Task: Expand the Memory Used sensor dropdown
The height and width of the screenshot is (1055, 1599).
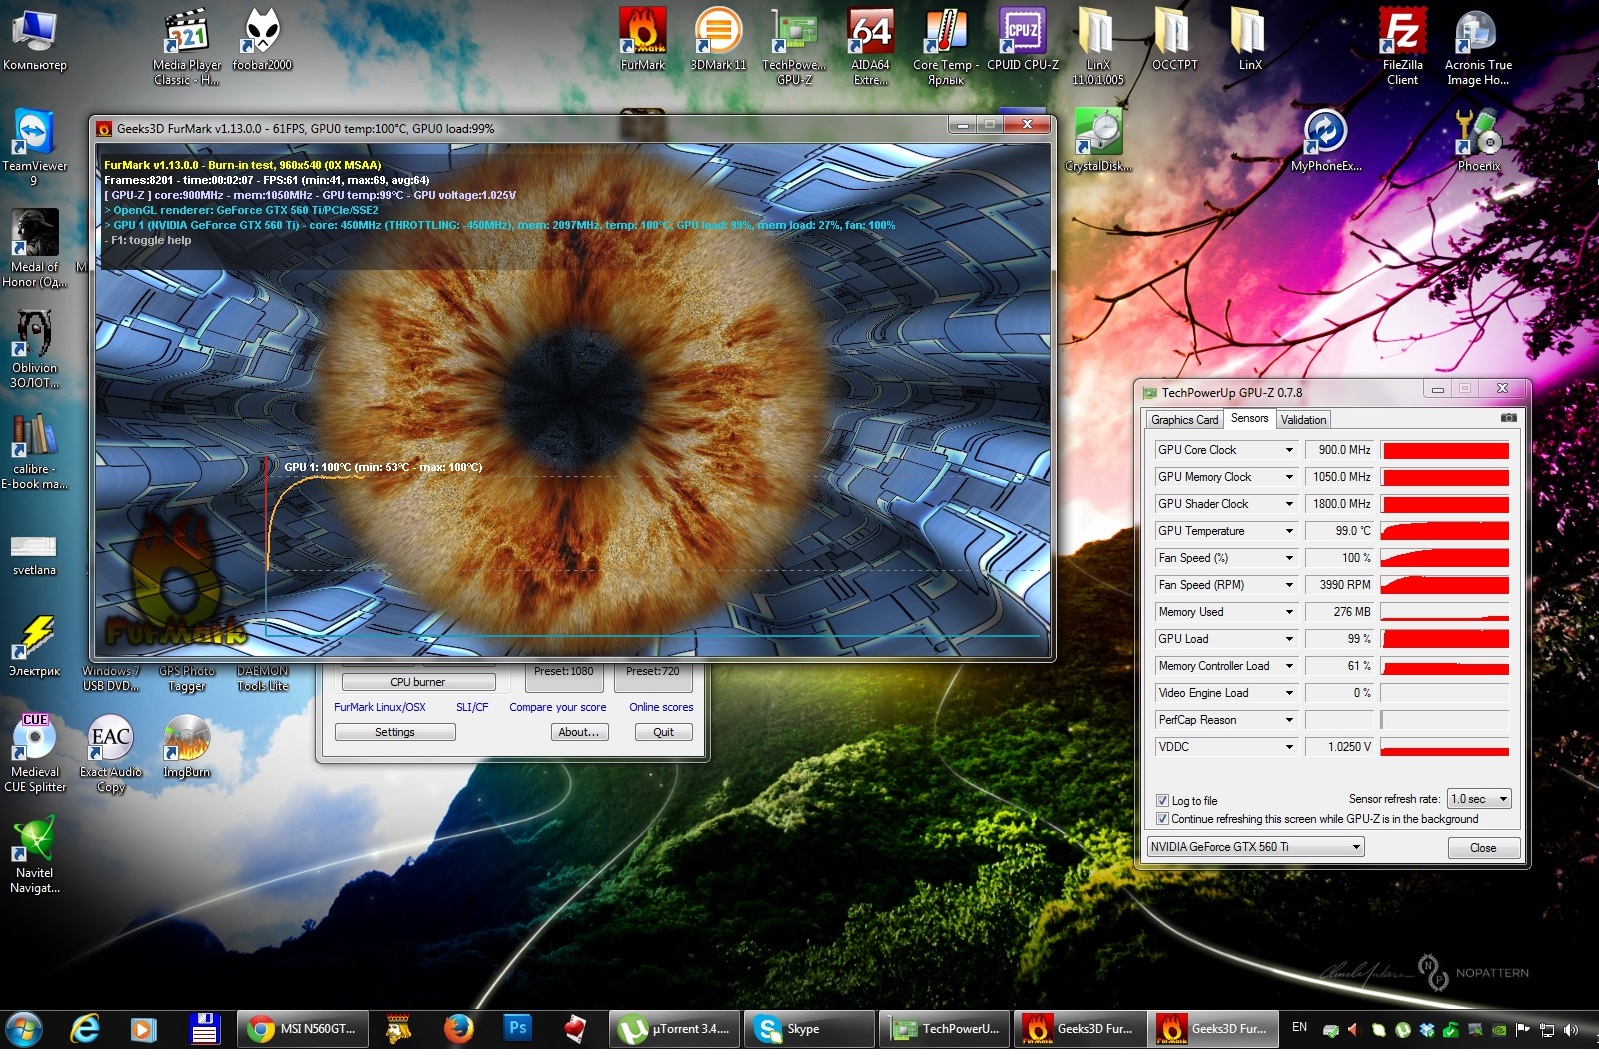Action: pyautogui.click(x=1289, y=612)
